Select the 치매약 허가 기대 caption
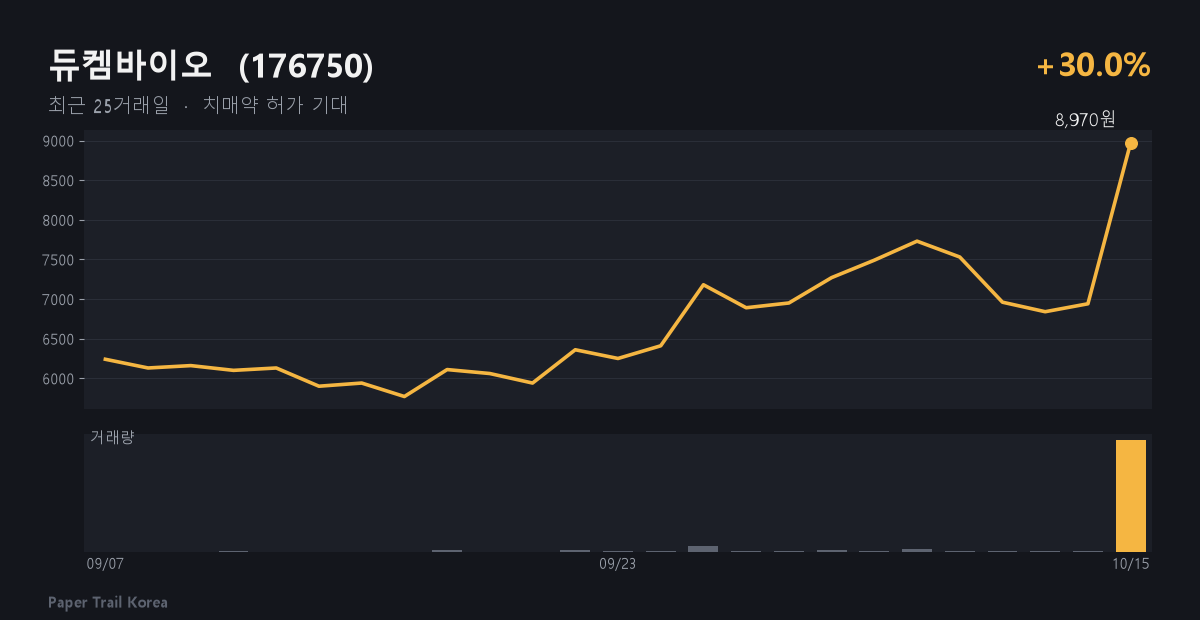This screenshot has width=1200, height=620. [275, 105]
